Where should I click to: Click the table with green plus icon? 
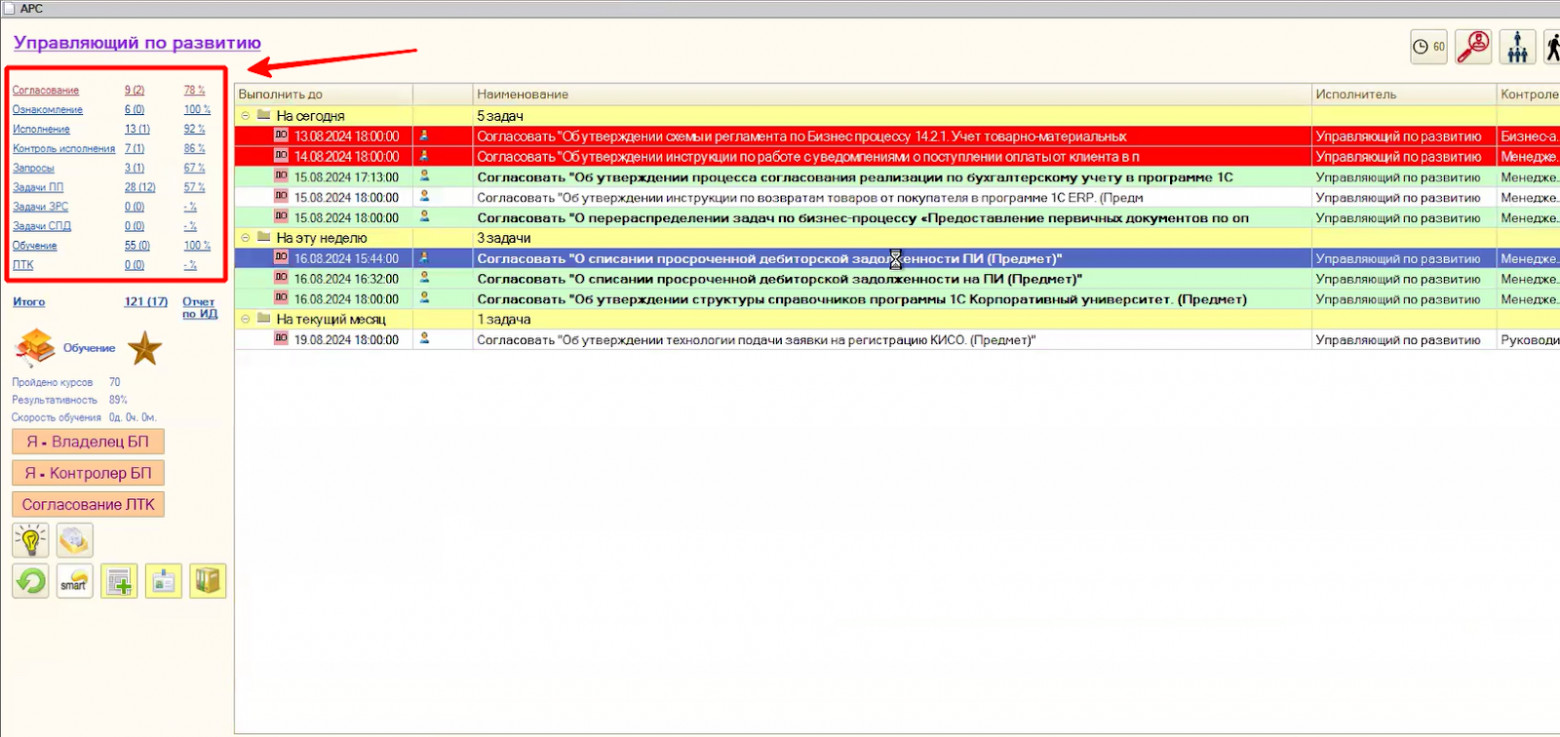click(119, 581)
